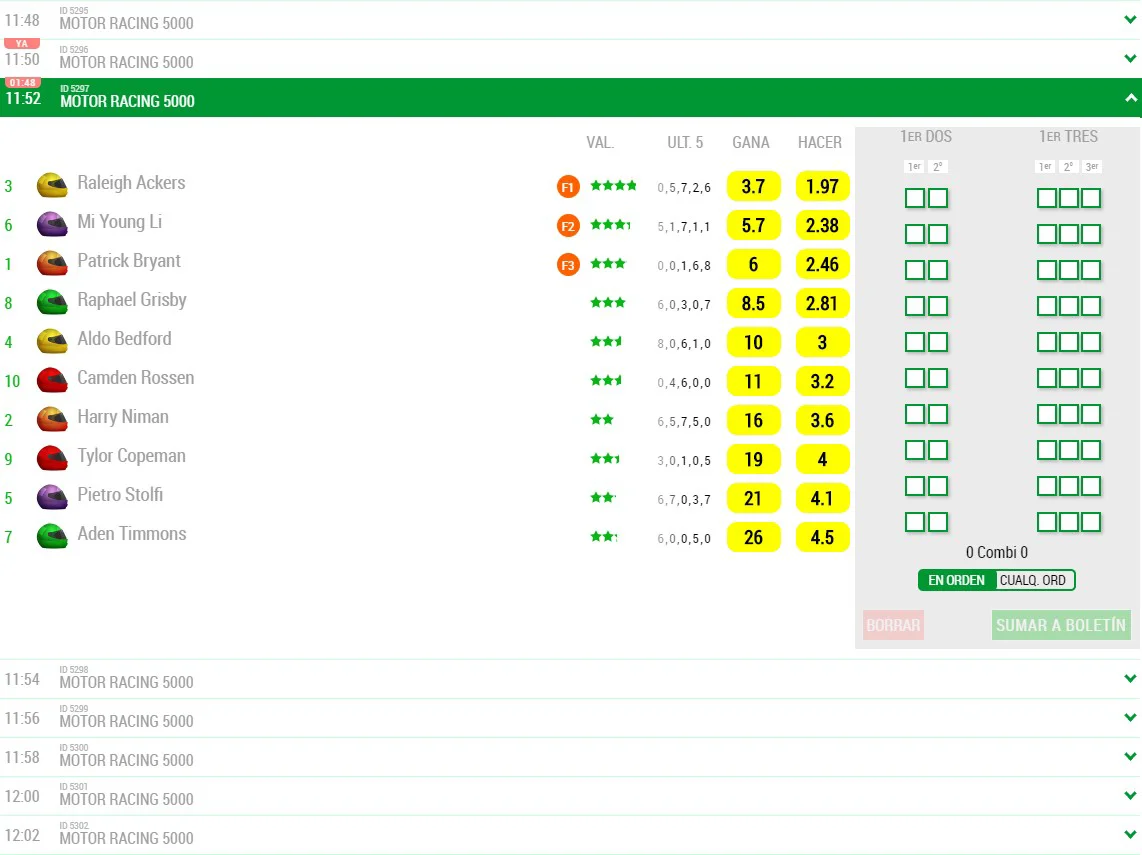The height and width of the screenshot is (855, 1142).
Task: Click Raphael Grisby's three-star rating
Action: coord(608,302)
